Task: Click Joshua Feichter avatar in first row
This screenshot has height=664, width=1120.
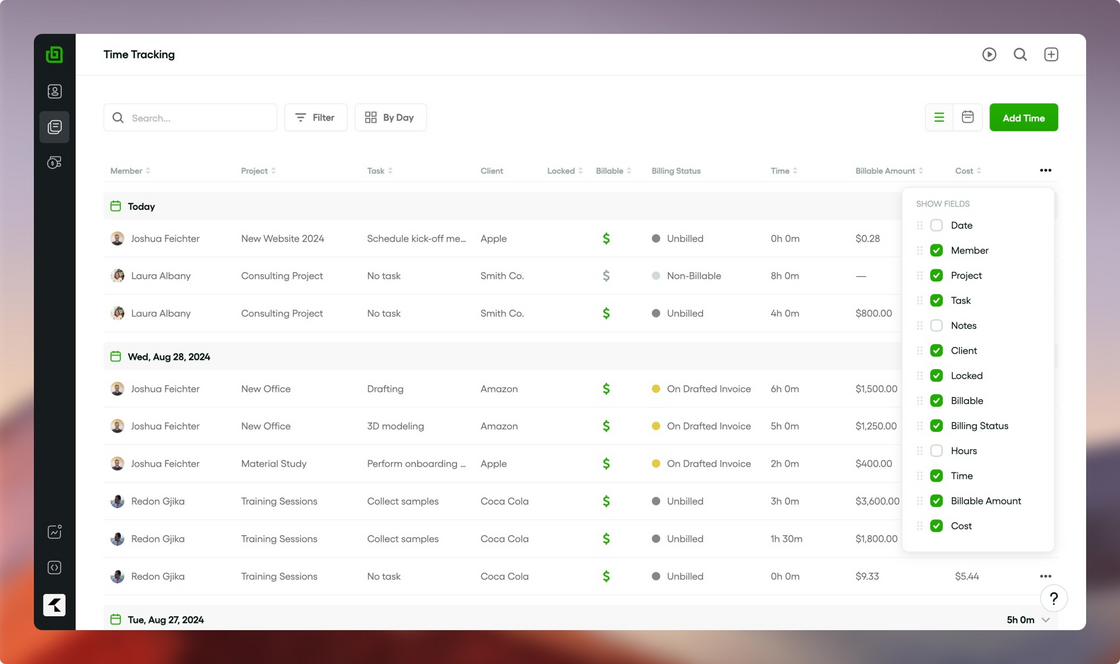Action: (117, 238)
